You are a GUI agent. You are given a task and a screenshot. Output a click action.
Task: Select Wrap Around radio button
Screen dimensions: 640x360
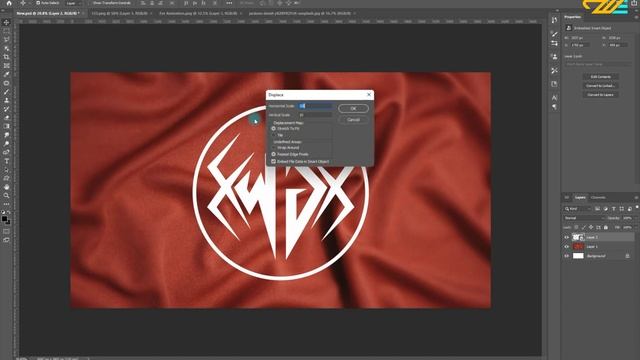pos(273,148)
